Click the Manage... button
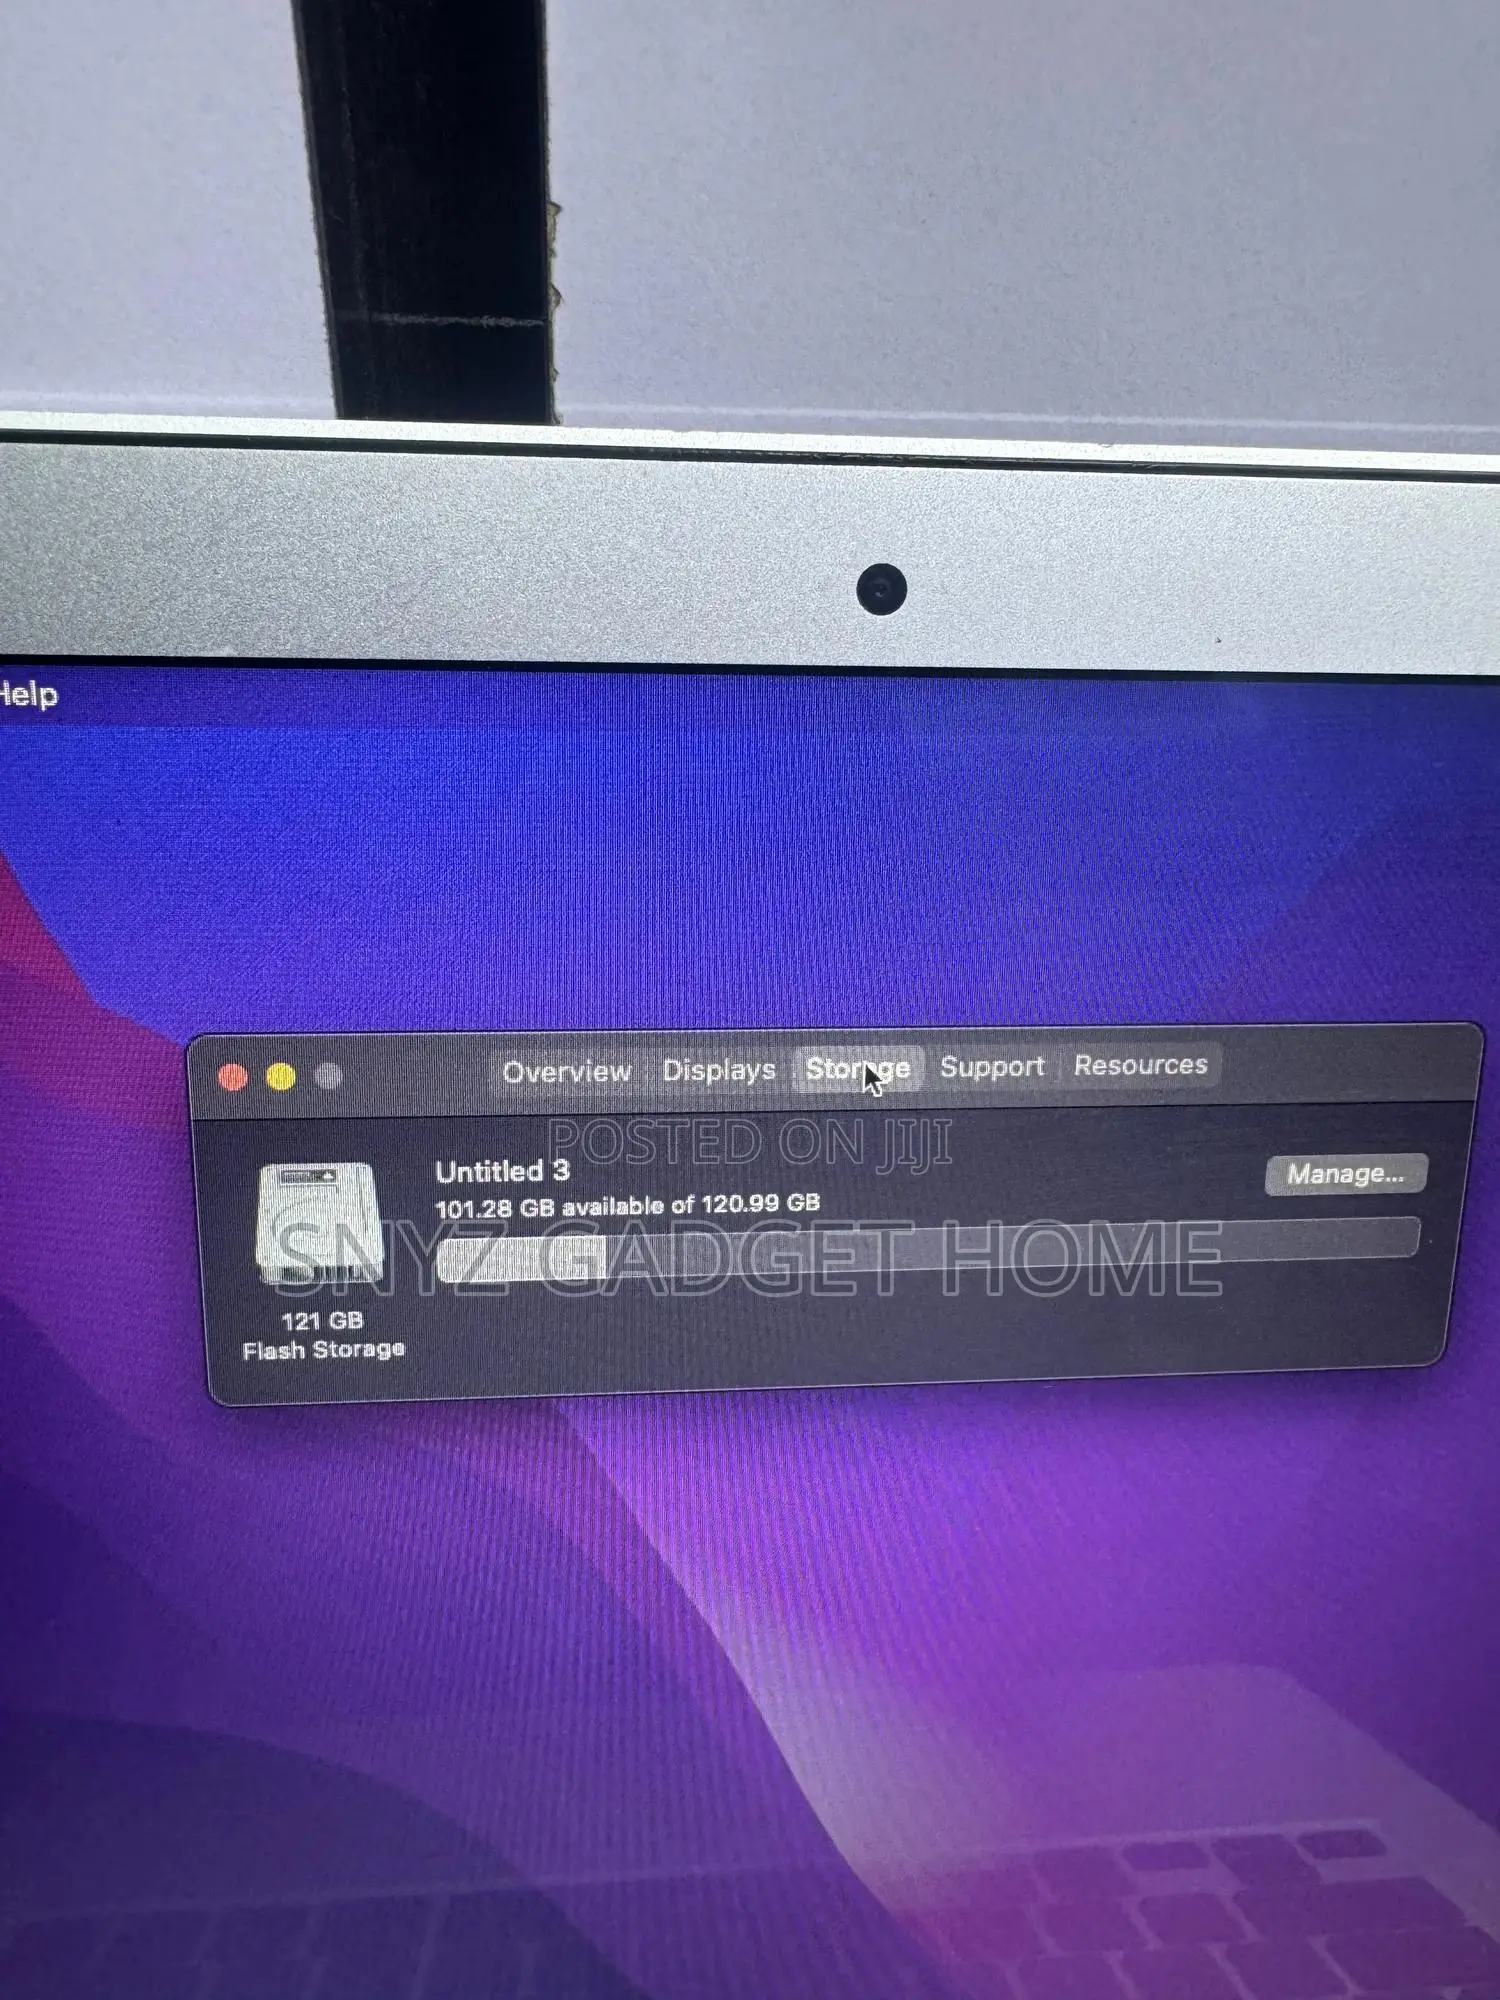Viewport: 1500px width, 2000px height. [1345, 1174]
